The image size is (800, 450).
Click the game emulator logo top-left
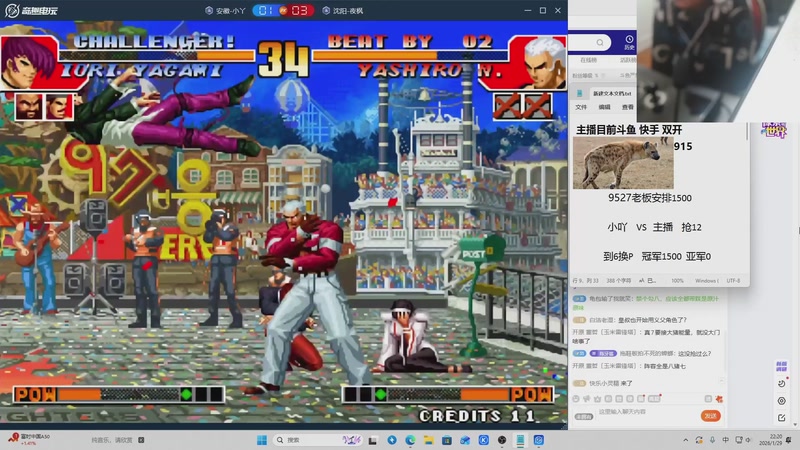pyautogui.click(x=32, y=10)
